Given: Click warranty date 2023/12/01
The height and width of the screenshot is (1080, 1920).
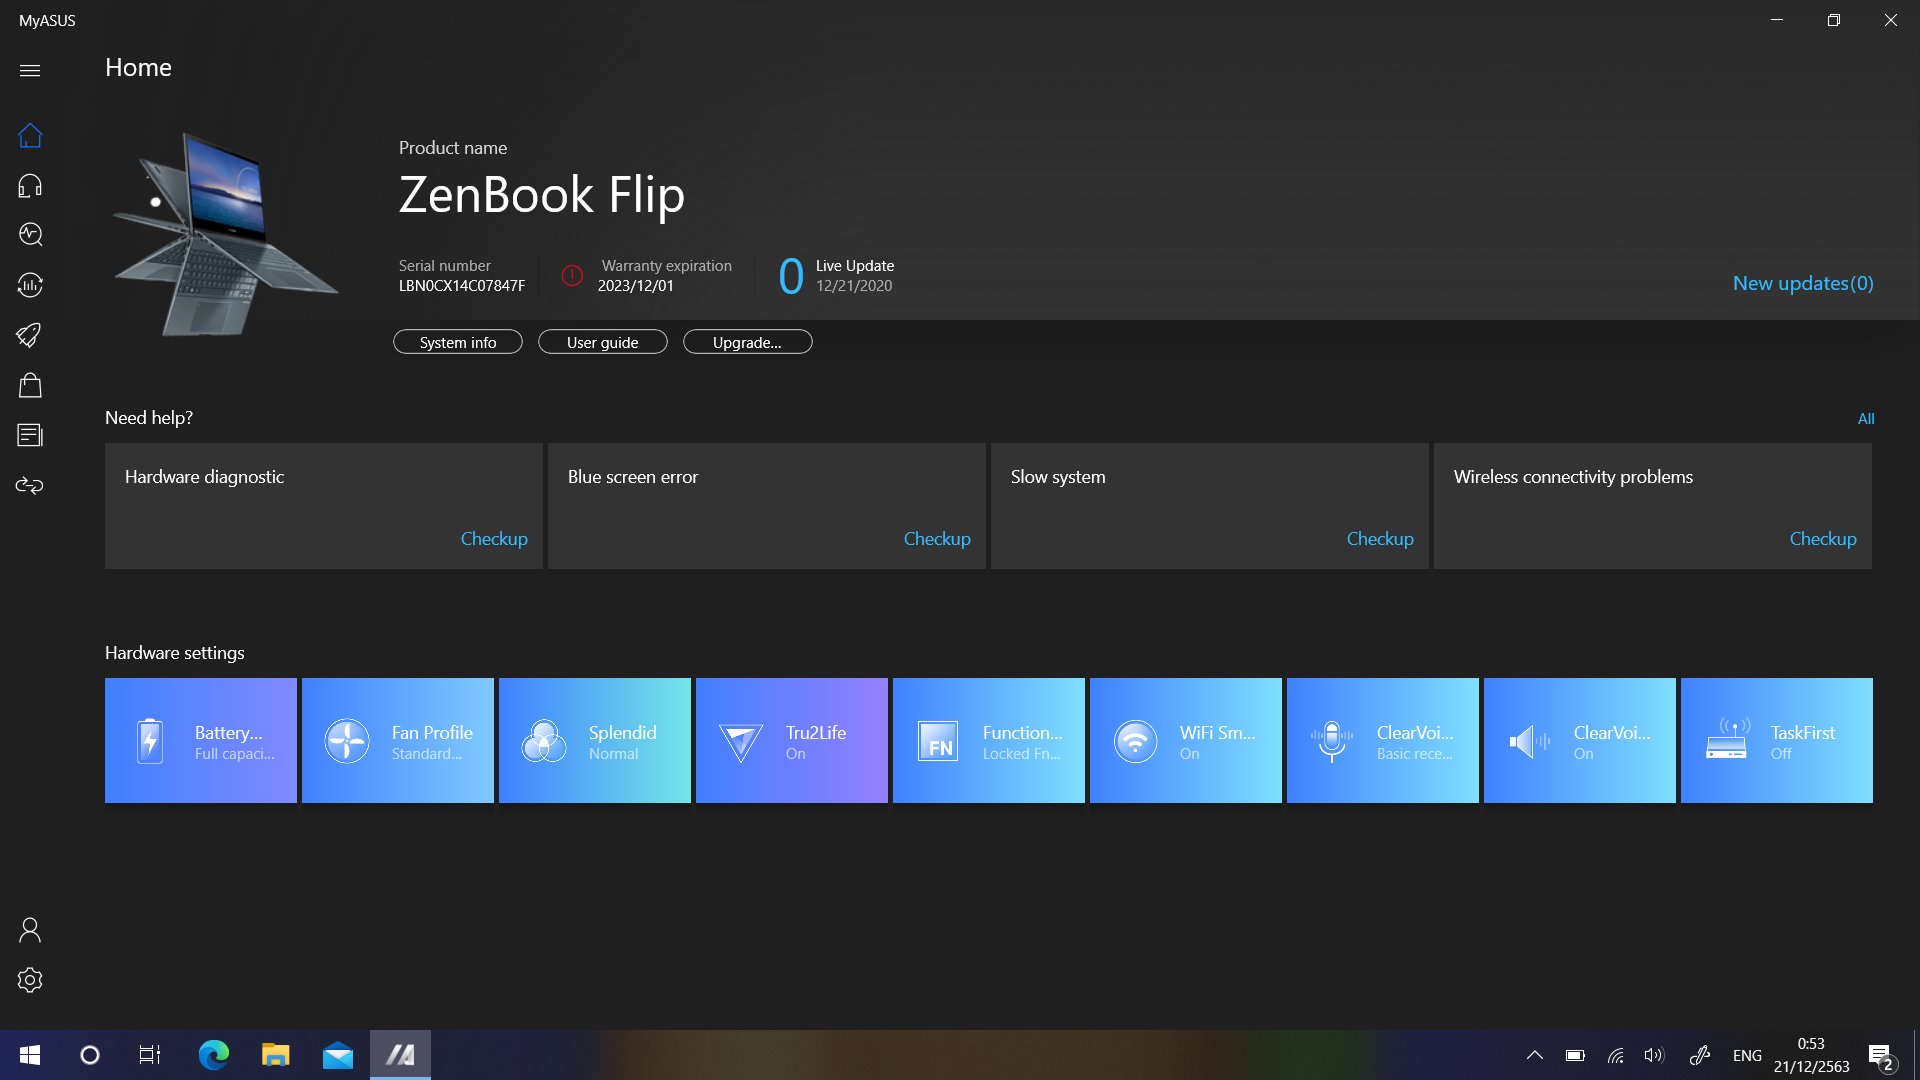Looking at the screenshot, I should pyautogui.click(x=636, y=286).
